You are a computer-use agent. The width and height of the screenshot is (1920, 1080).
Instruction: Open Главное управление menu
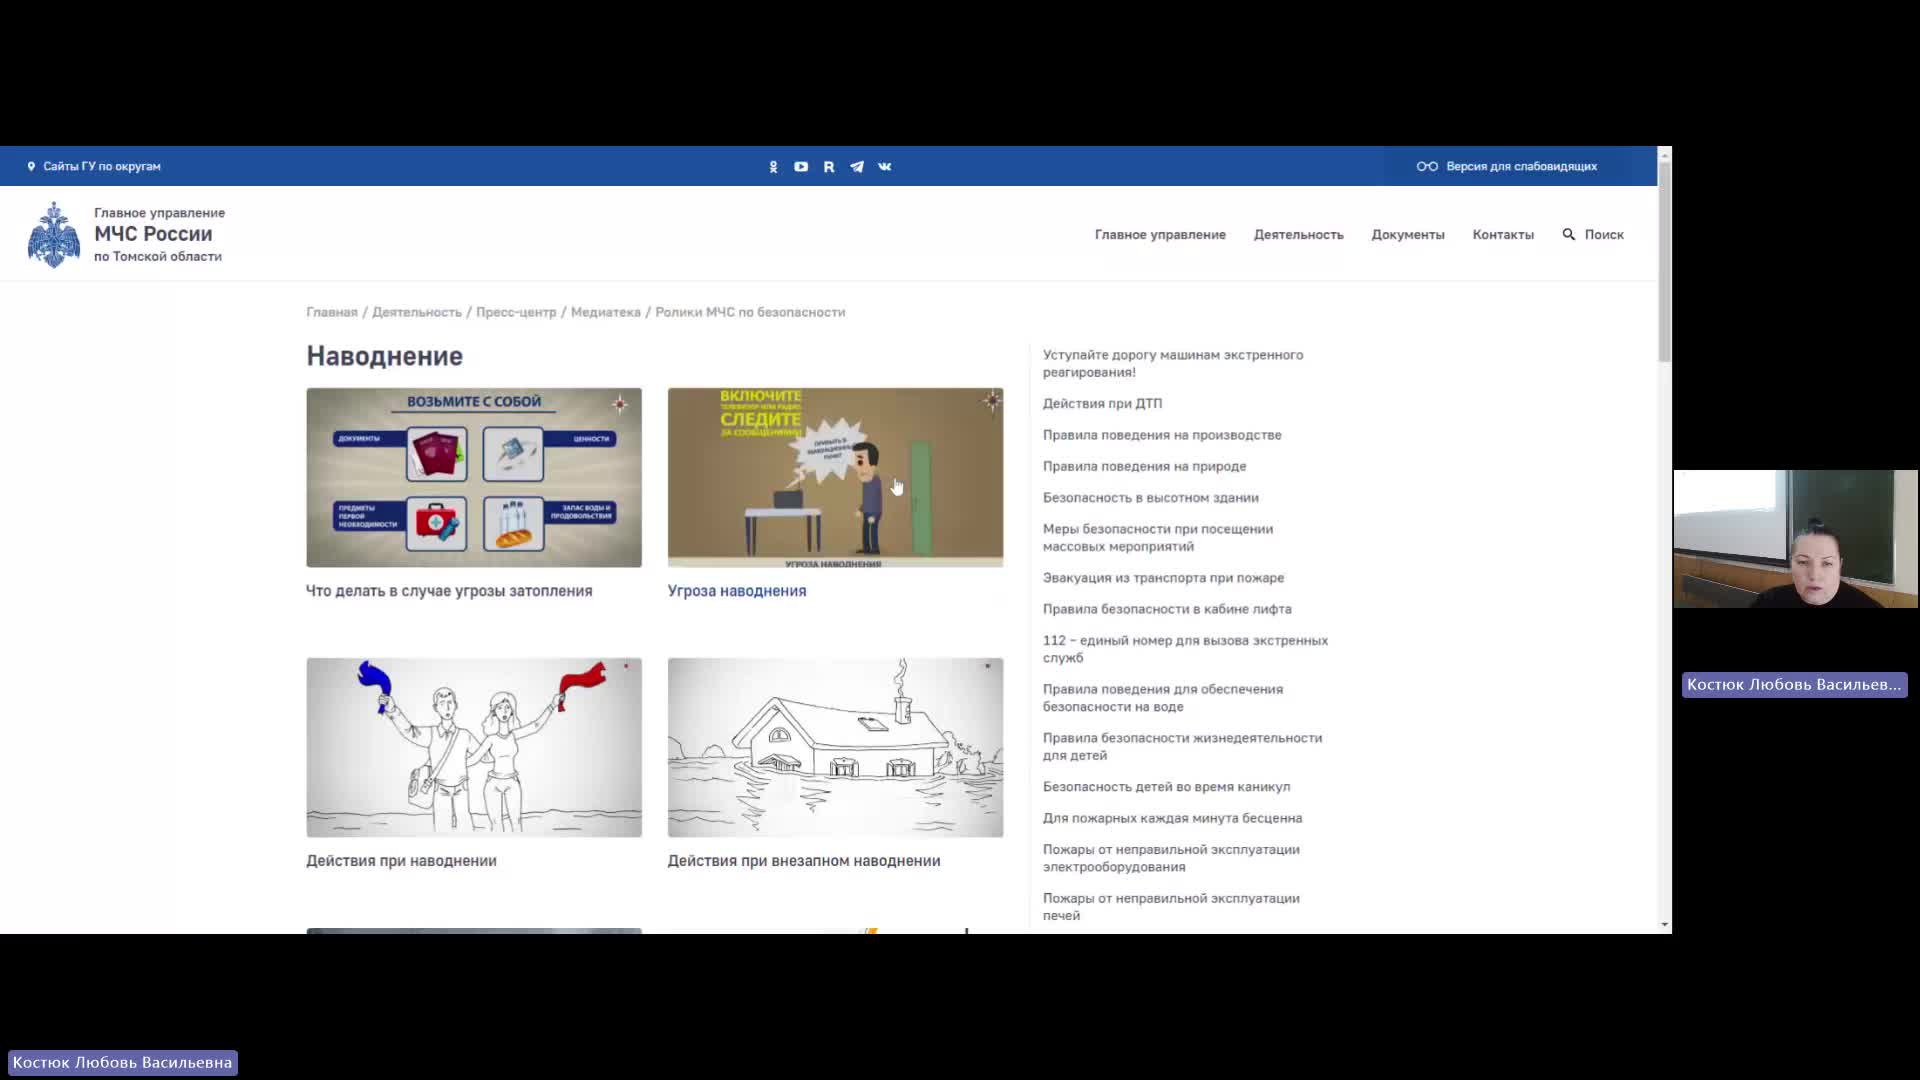pos(1160,234)
